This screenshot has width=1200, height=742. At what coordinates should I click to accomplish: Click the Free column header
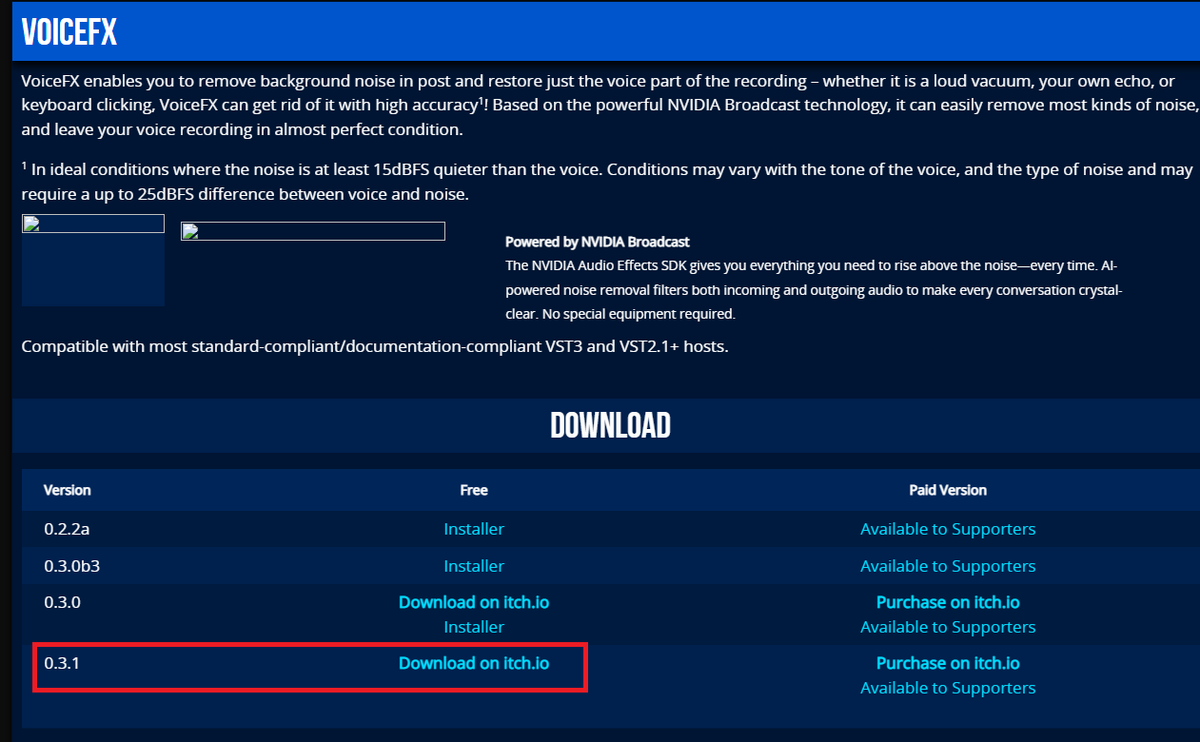click(x=474, y=490)
